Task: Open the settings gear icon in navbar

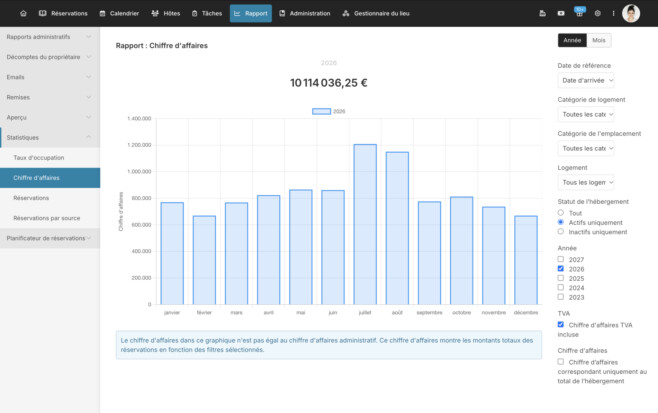Action: (x=598, y=13)
